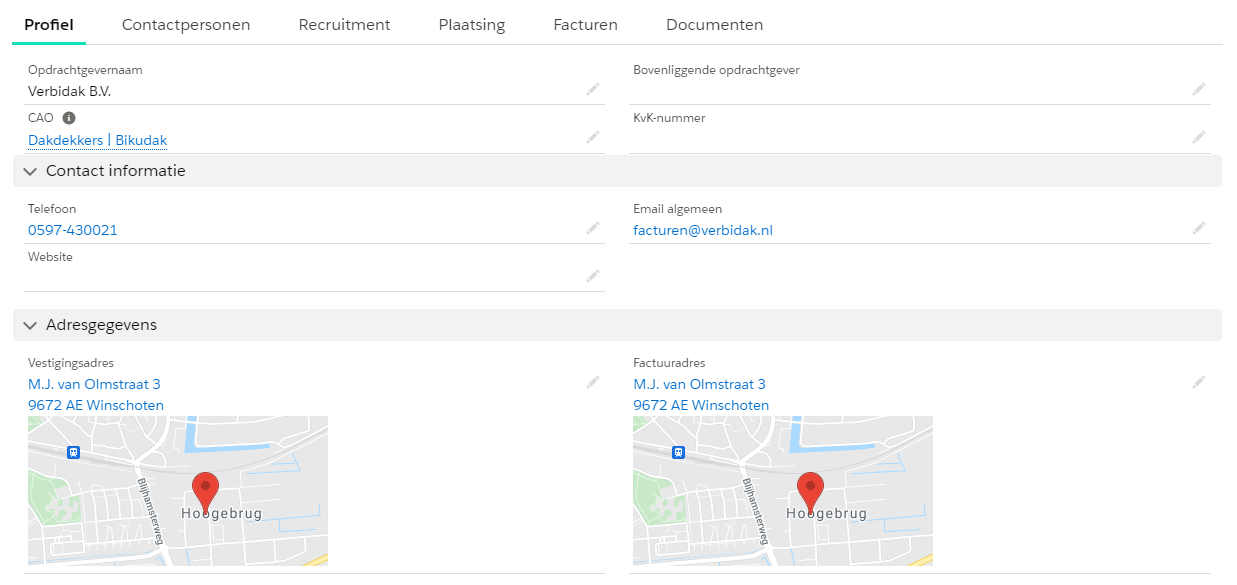Open the Vestigingsadres map thumbnail
Image resolution: width=1237 pixels, height=585 pixels.
(178, 491)
